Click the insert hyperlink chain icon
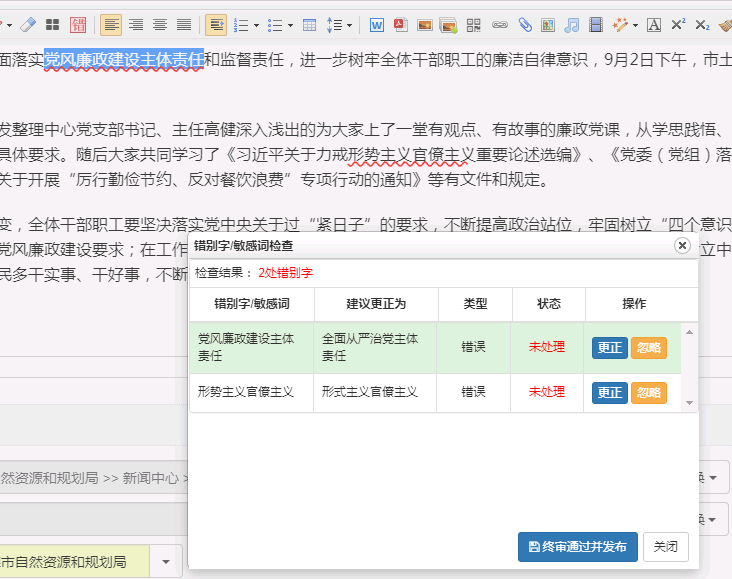The height and width of the screenshot is (579, 732). point(500,24)
